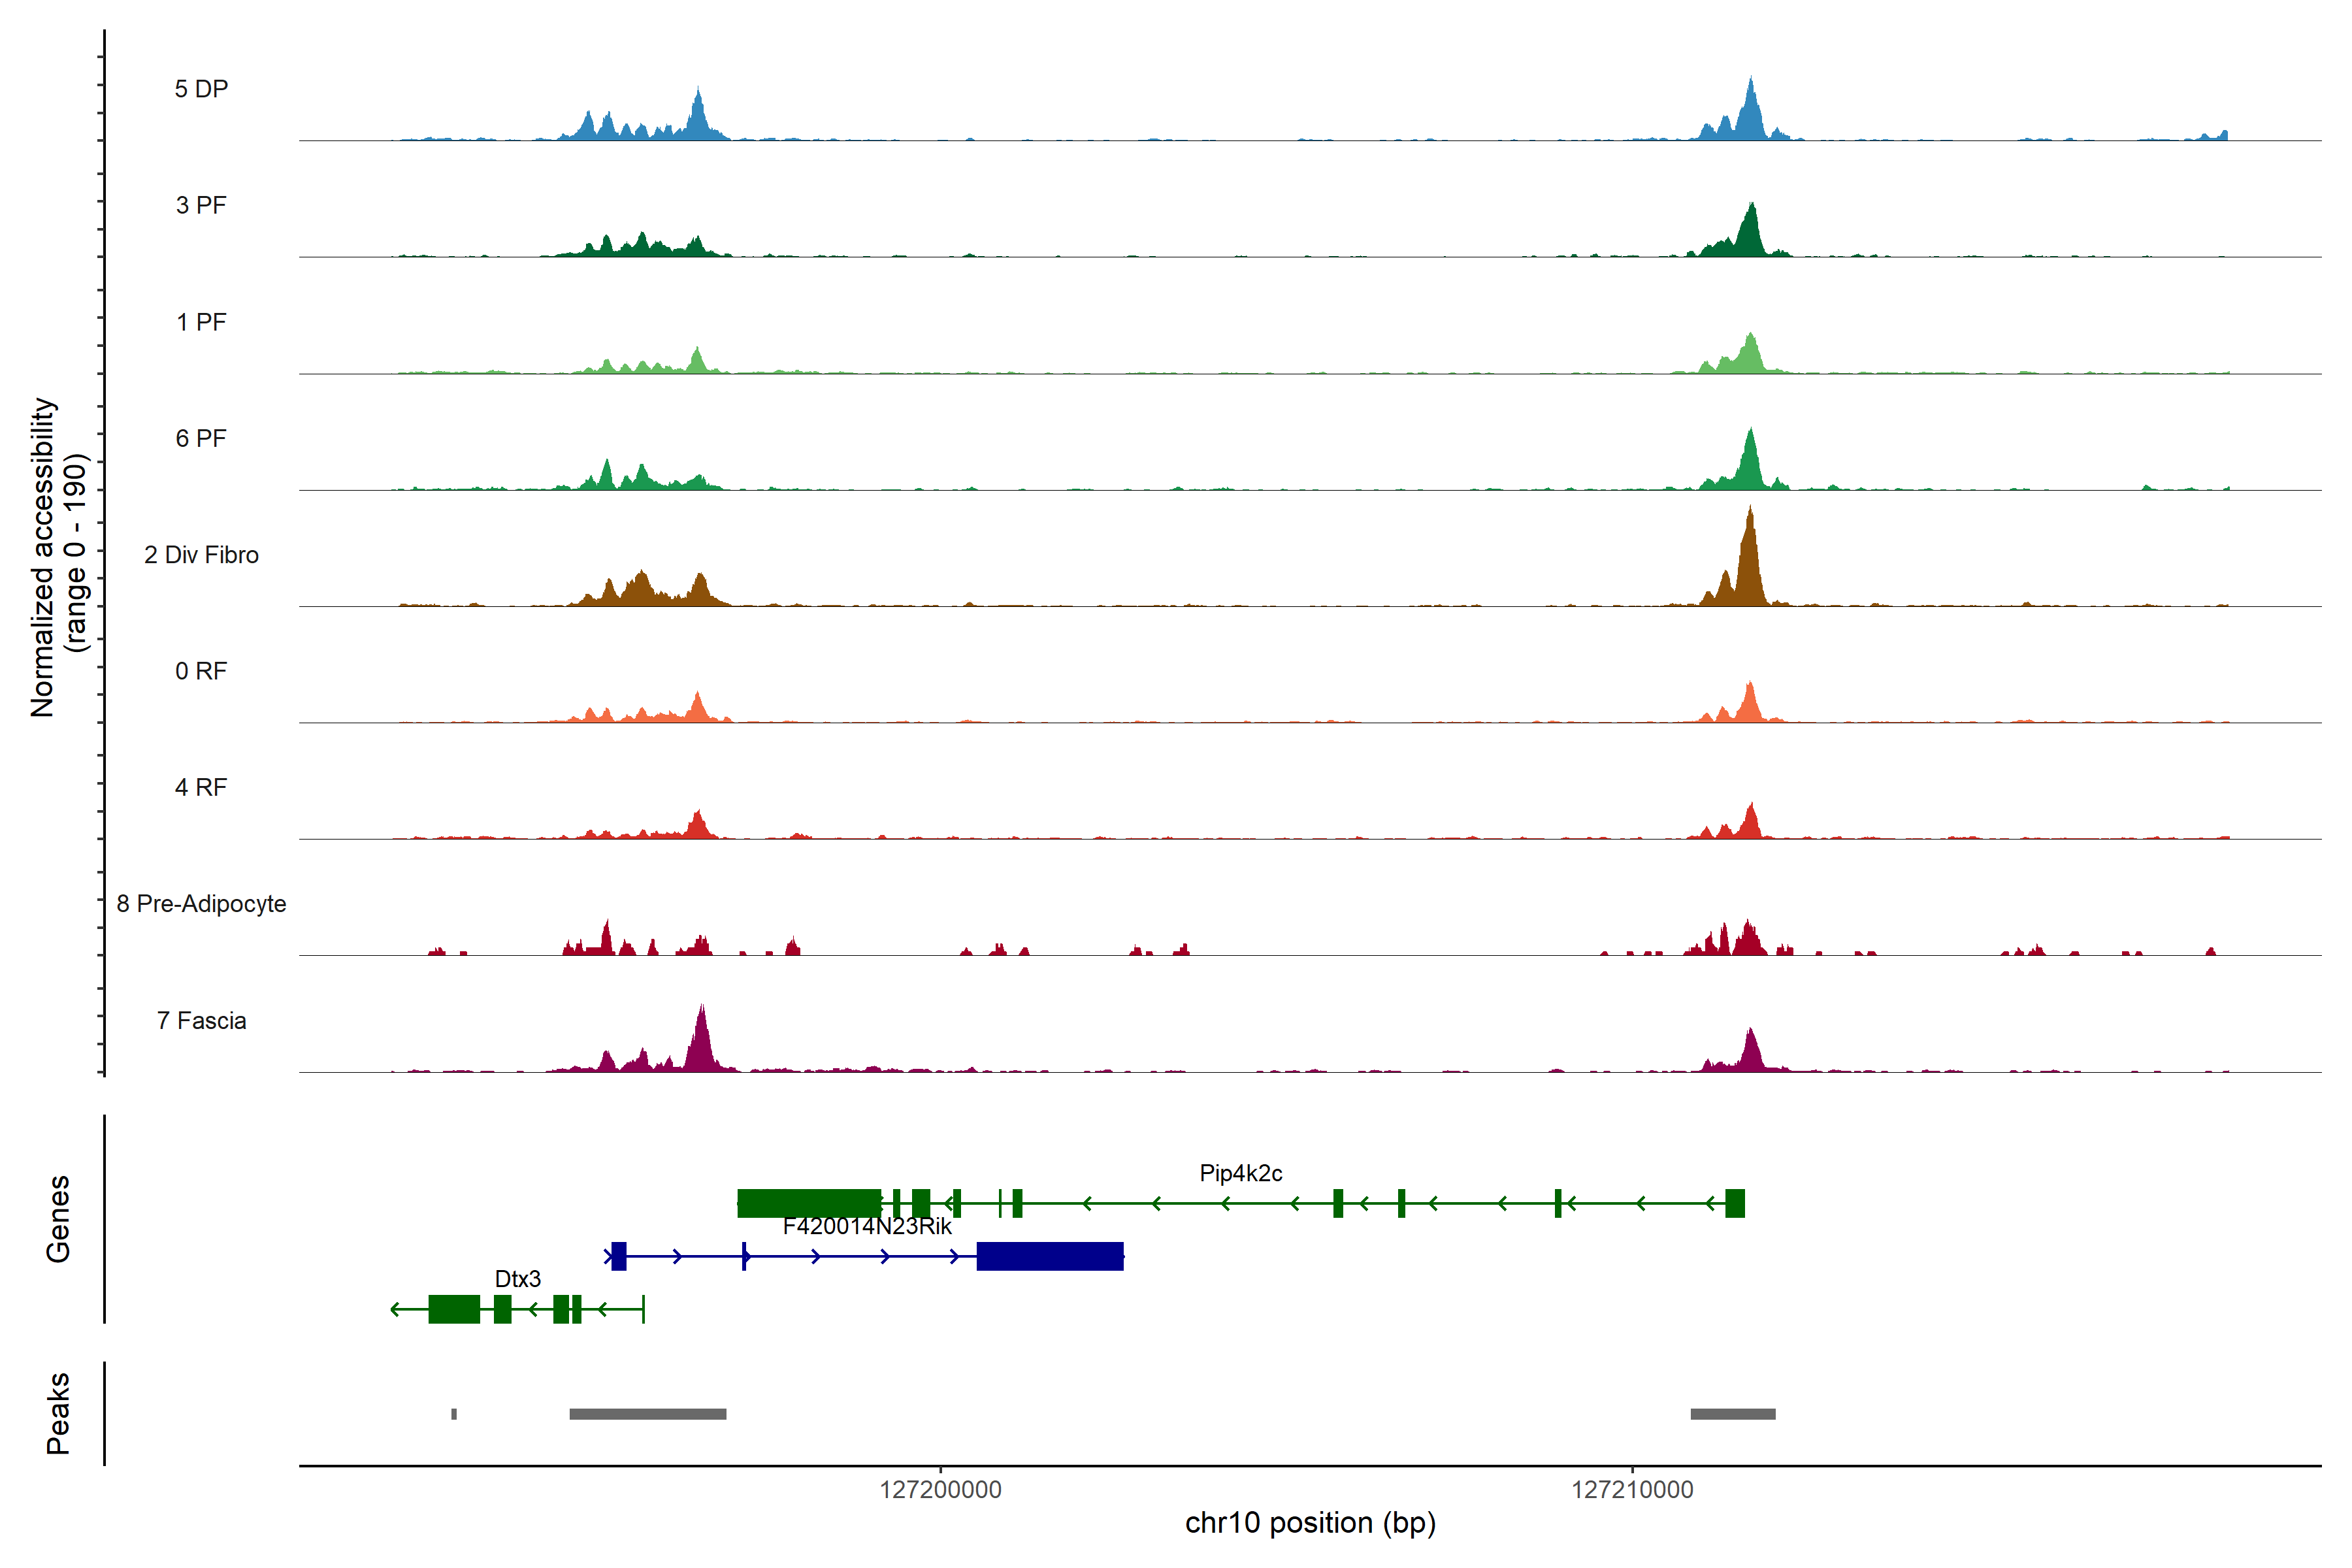Click the 127200000 axis tick label
This screenshot has width=2352, height=1568.
click(x=940, y=1490)
